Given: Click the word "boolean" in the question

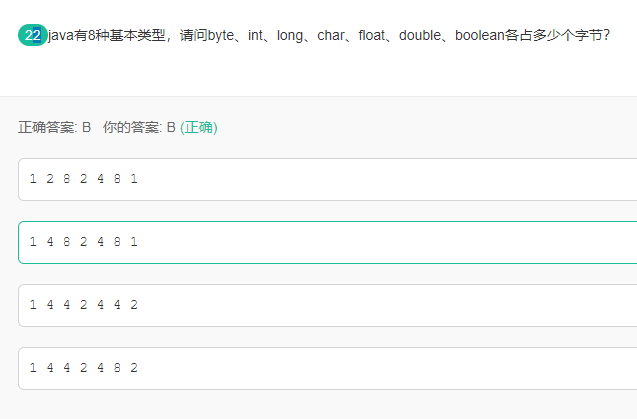Looking at the screenshot, I should (x=479, y=36).
